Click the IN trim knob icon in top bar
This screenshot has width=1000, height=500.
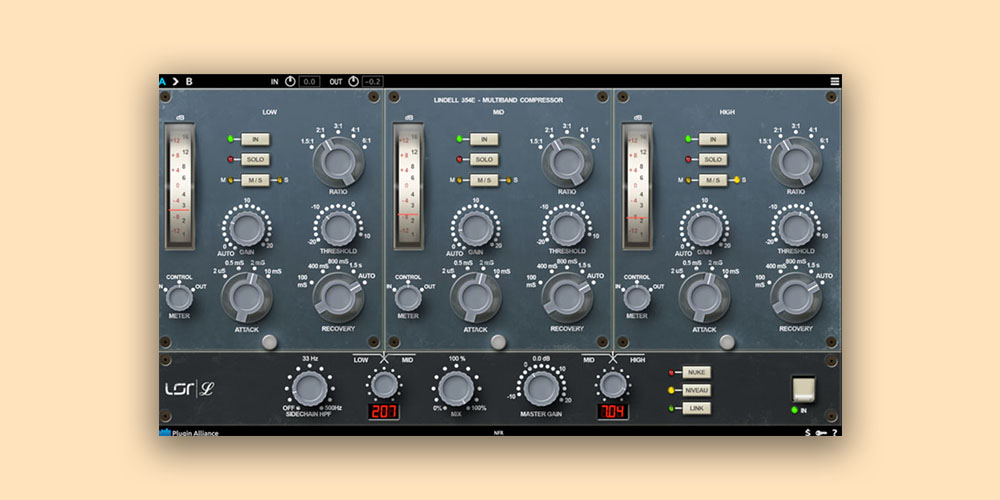(290, 82)
